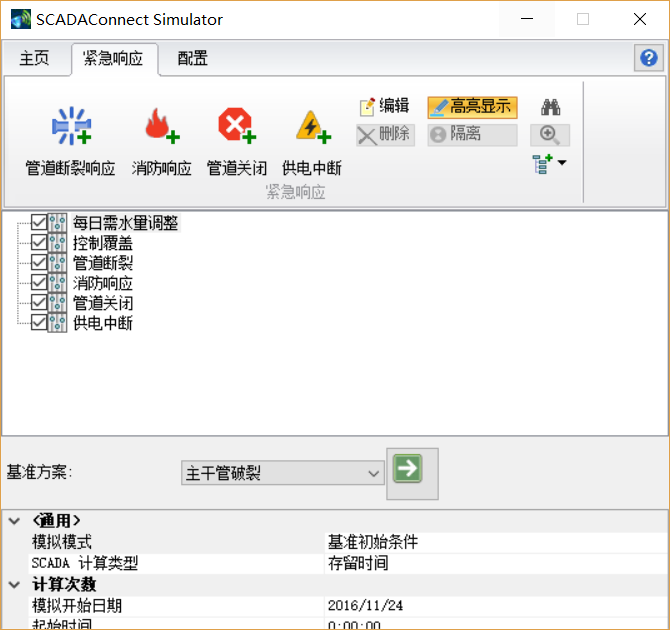The width and height of the screenshot is (670, 630).
Task: Toggle 管道关闭 checkbox in tree
Action: [x=39, y=303]
